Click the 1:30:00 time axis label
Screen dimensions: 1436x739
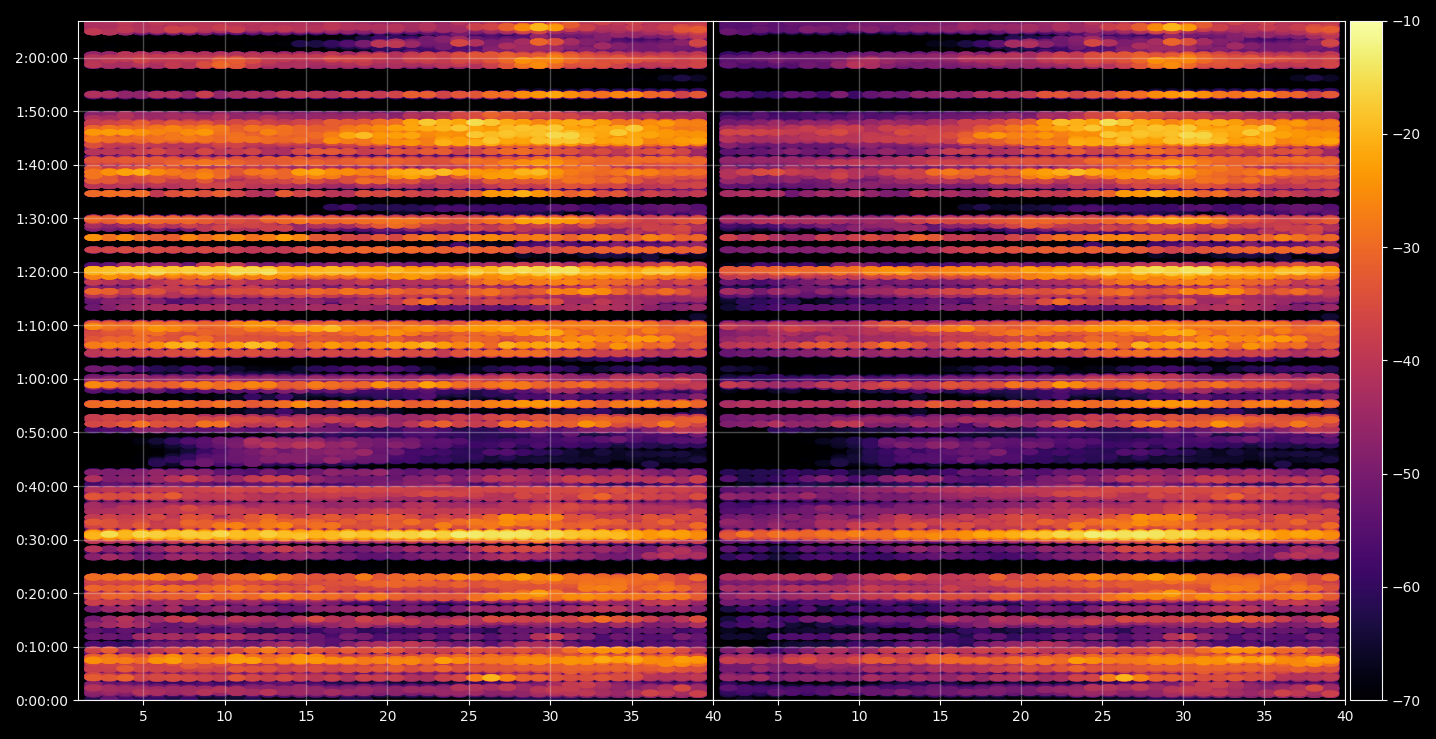tap(42, 219)
